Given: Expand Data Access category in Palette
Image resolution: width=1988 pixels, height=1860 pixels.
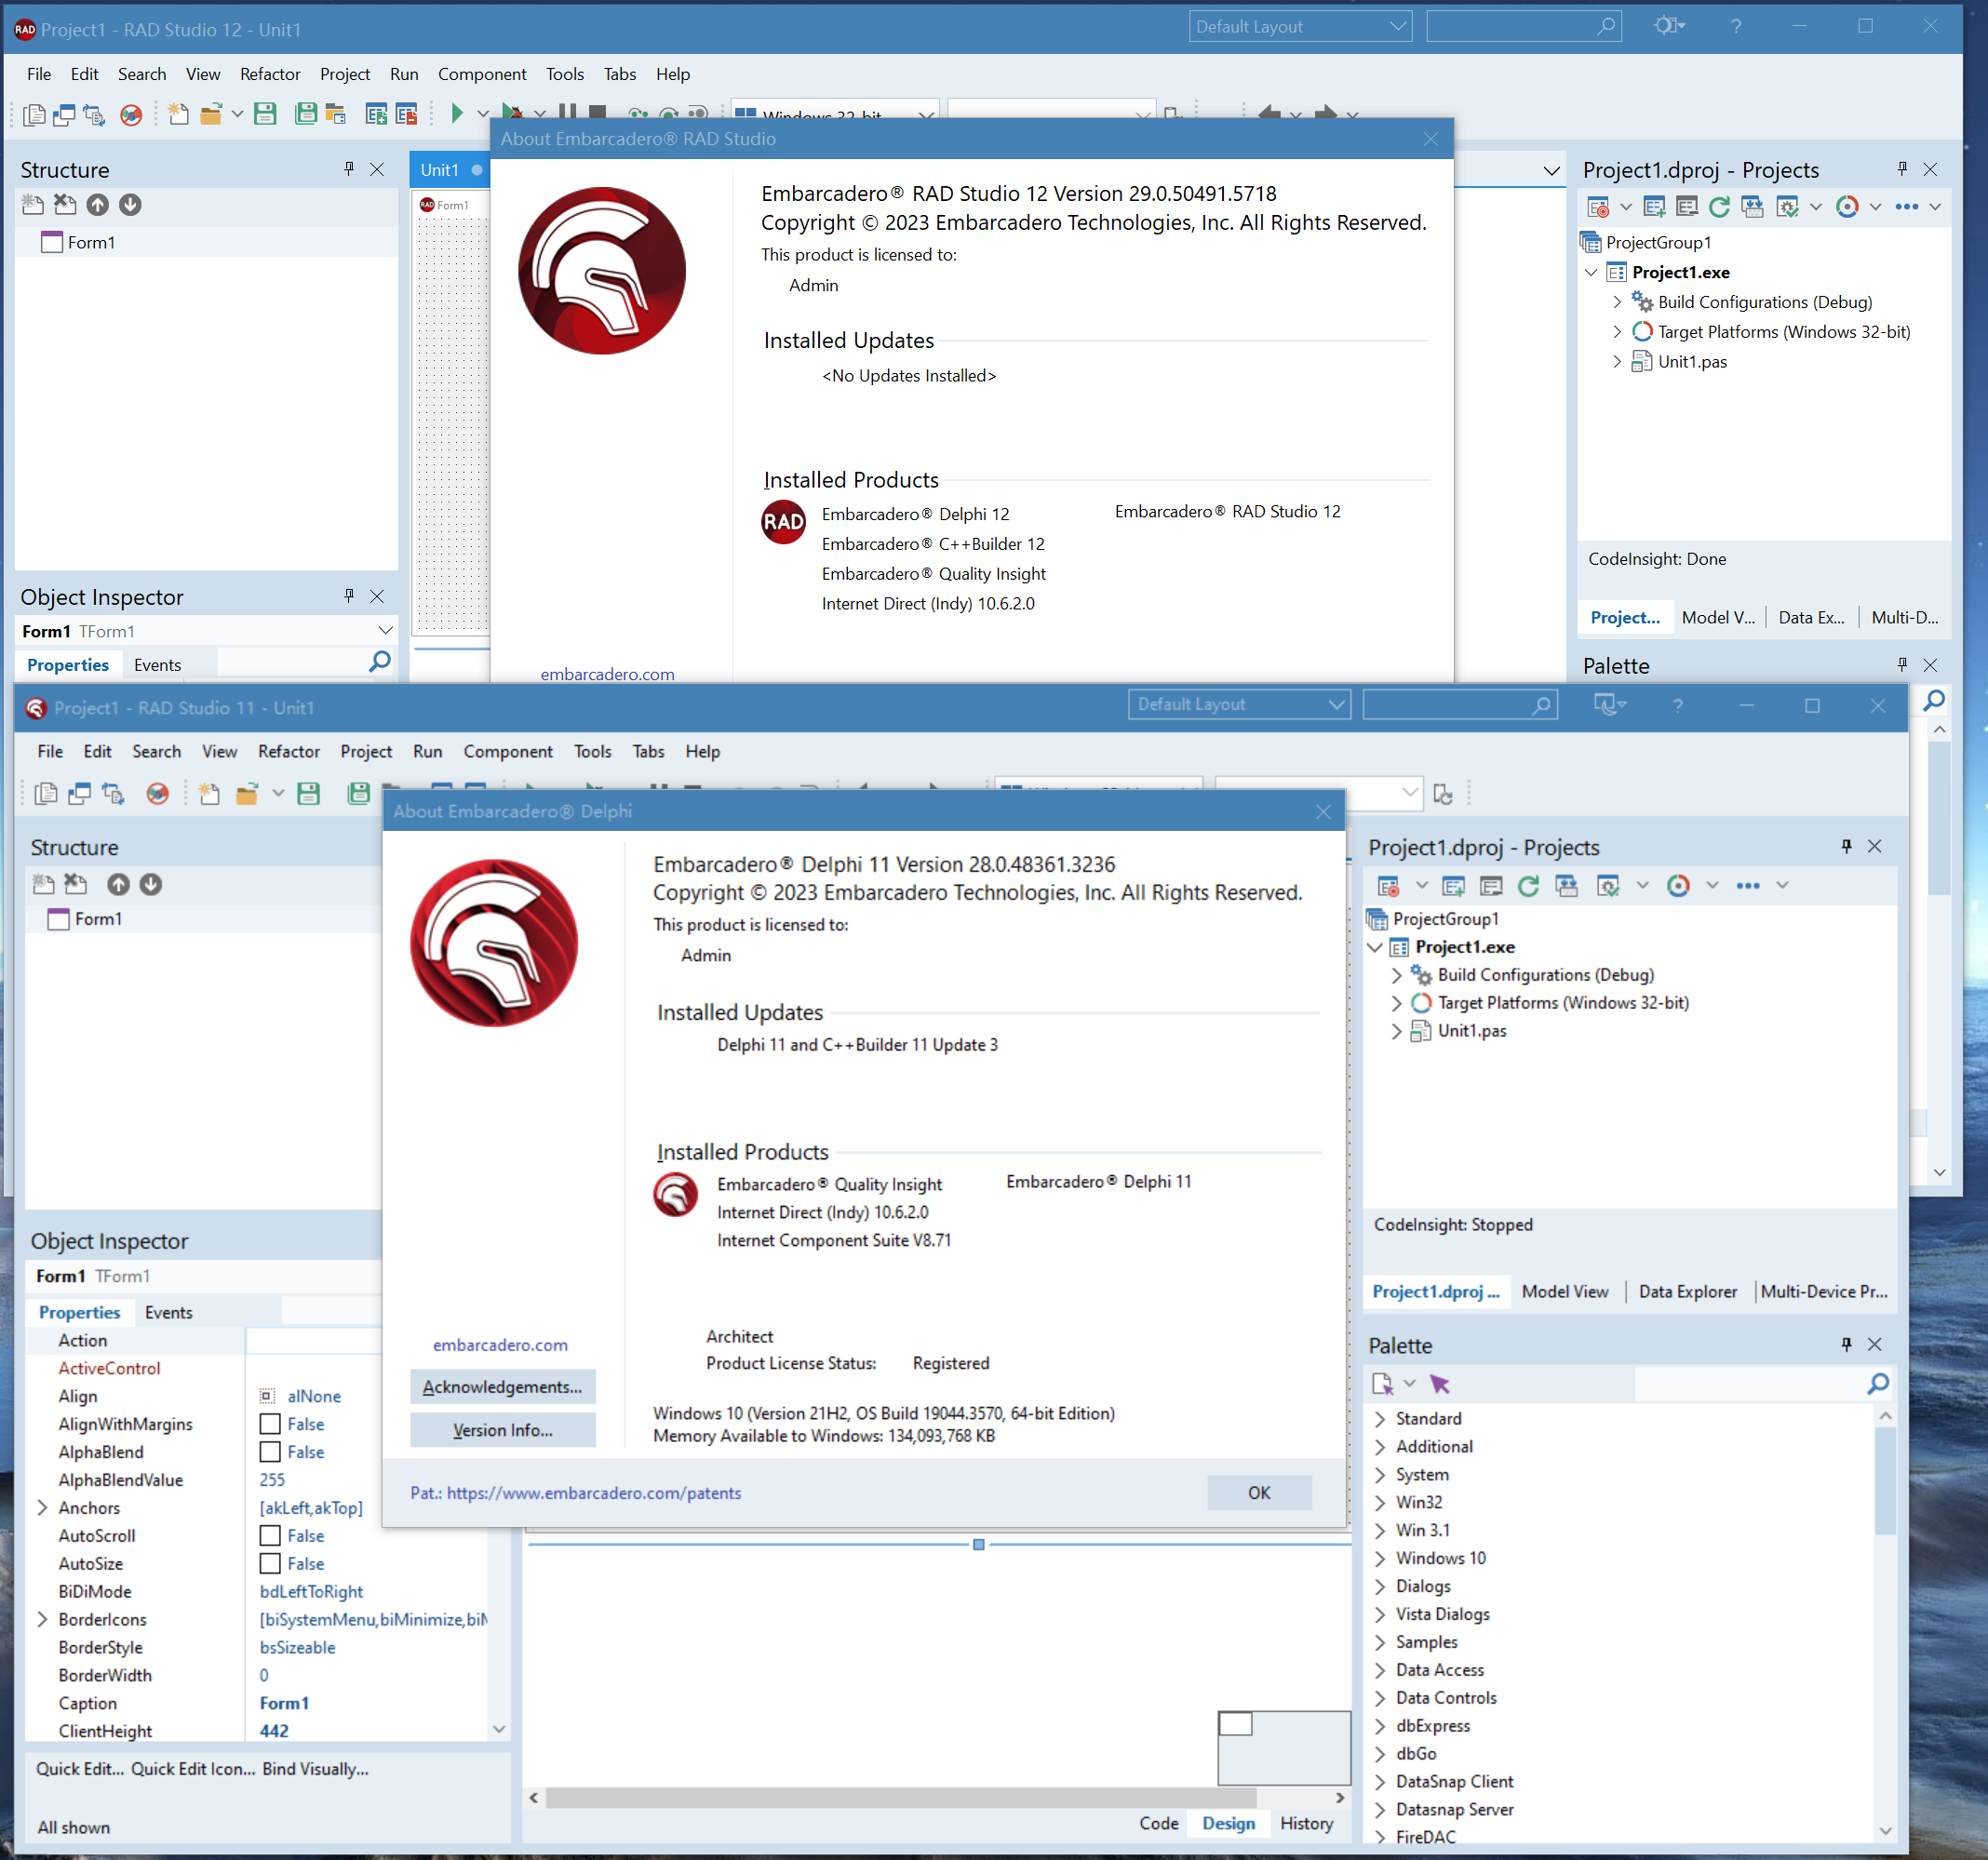Looking at the screenshot, I should (x=1380, y=1671).
